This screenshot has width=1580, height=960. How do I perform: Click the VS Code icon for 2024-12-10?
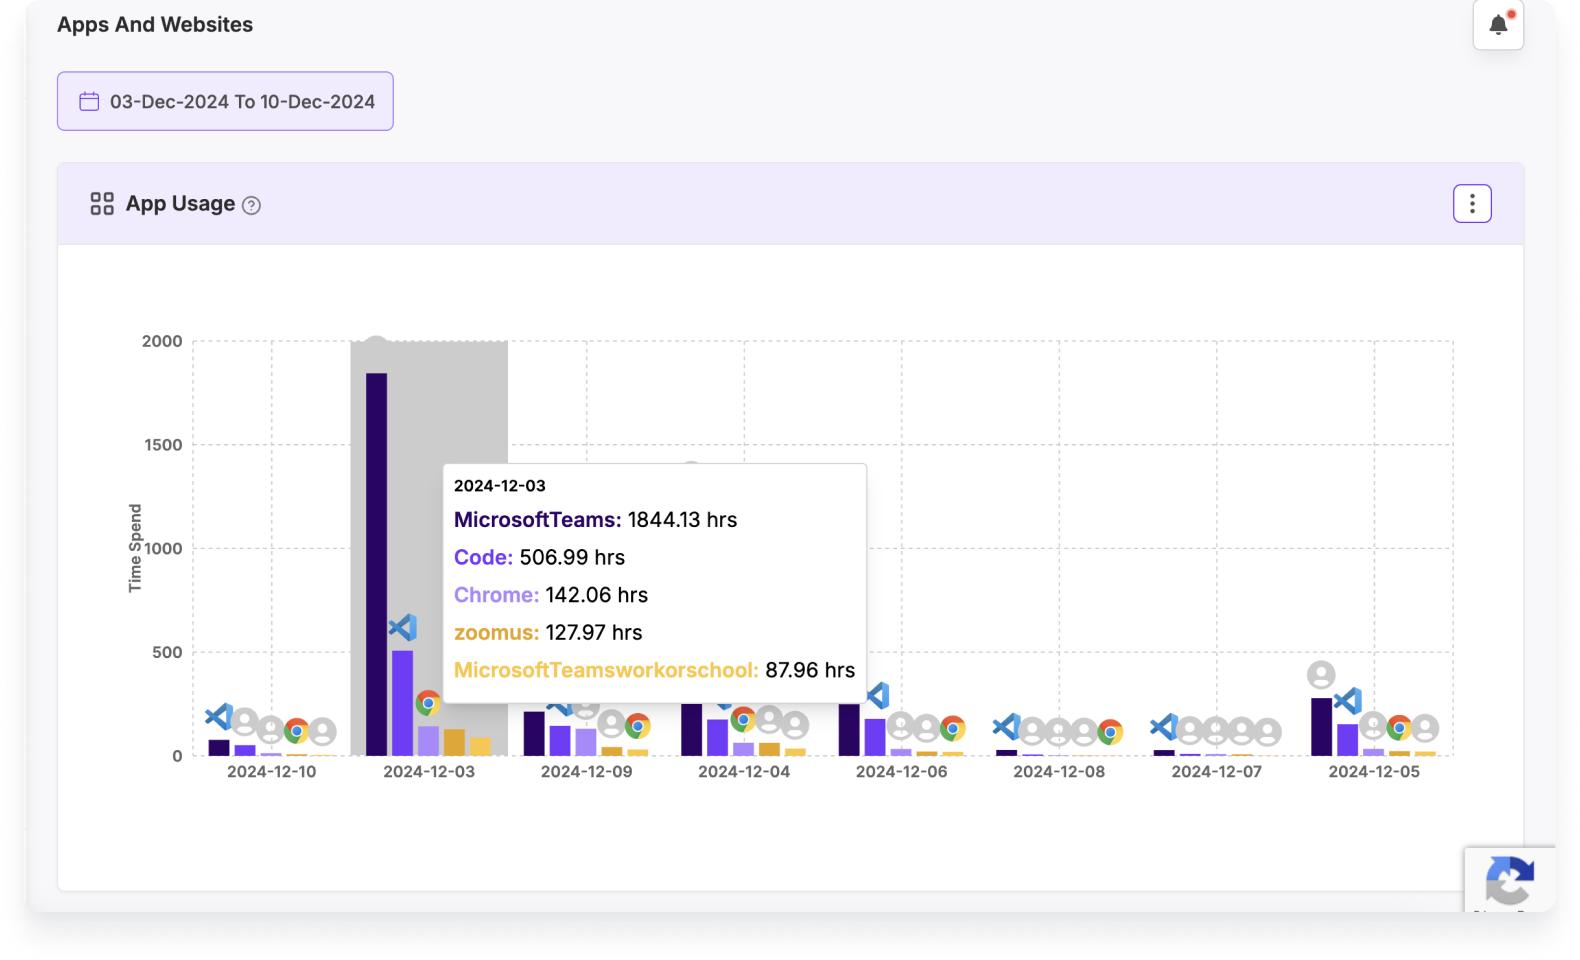click(218, 716)
